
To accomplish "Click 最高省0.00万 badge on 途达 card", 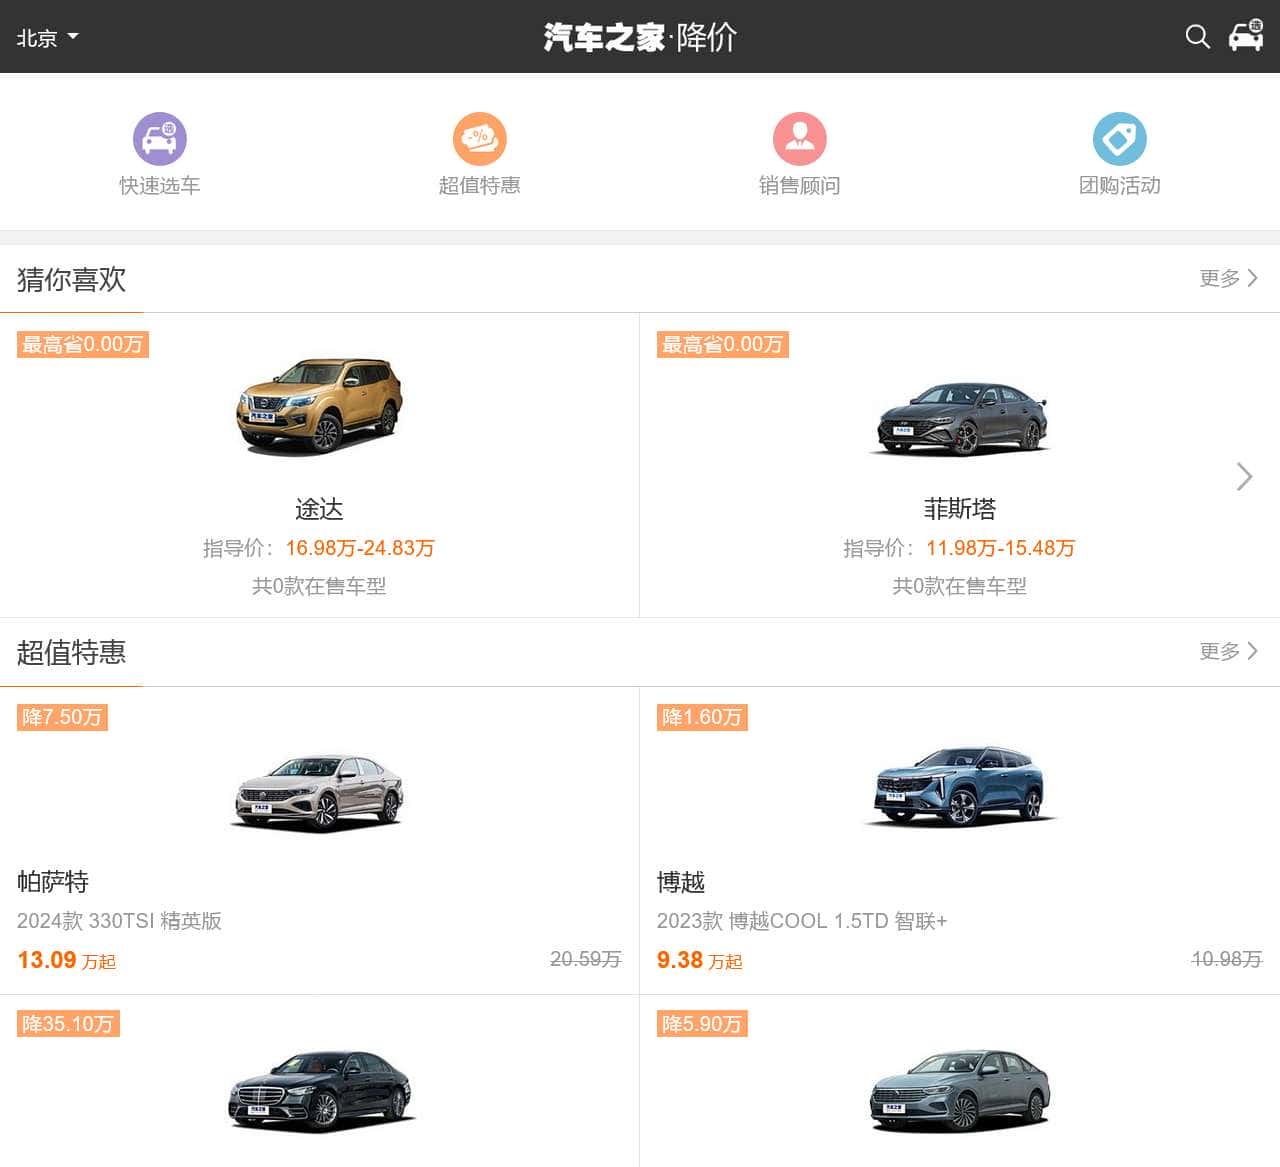I will click(x=83, y=344).
